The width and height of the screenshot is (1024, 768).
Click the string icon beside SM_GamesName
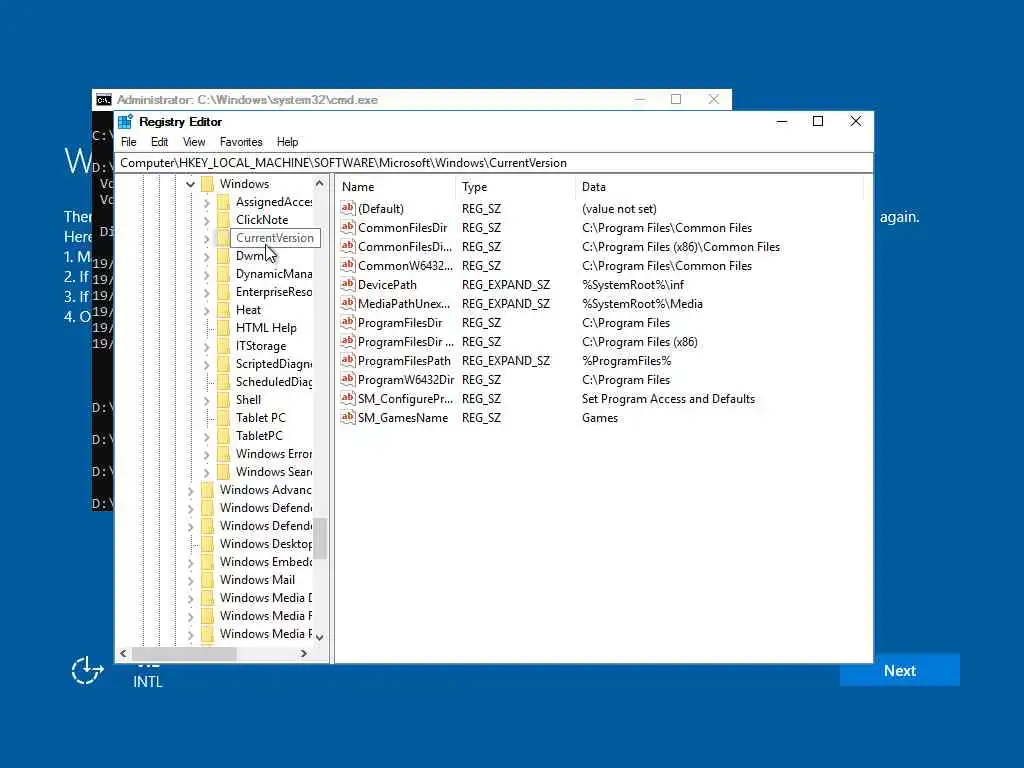pos(347,417)
